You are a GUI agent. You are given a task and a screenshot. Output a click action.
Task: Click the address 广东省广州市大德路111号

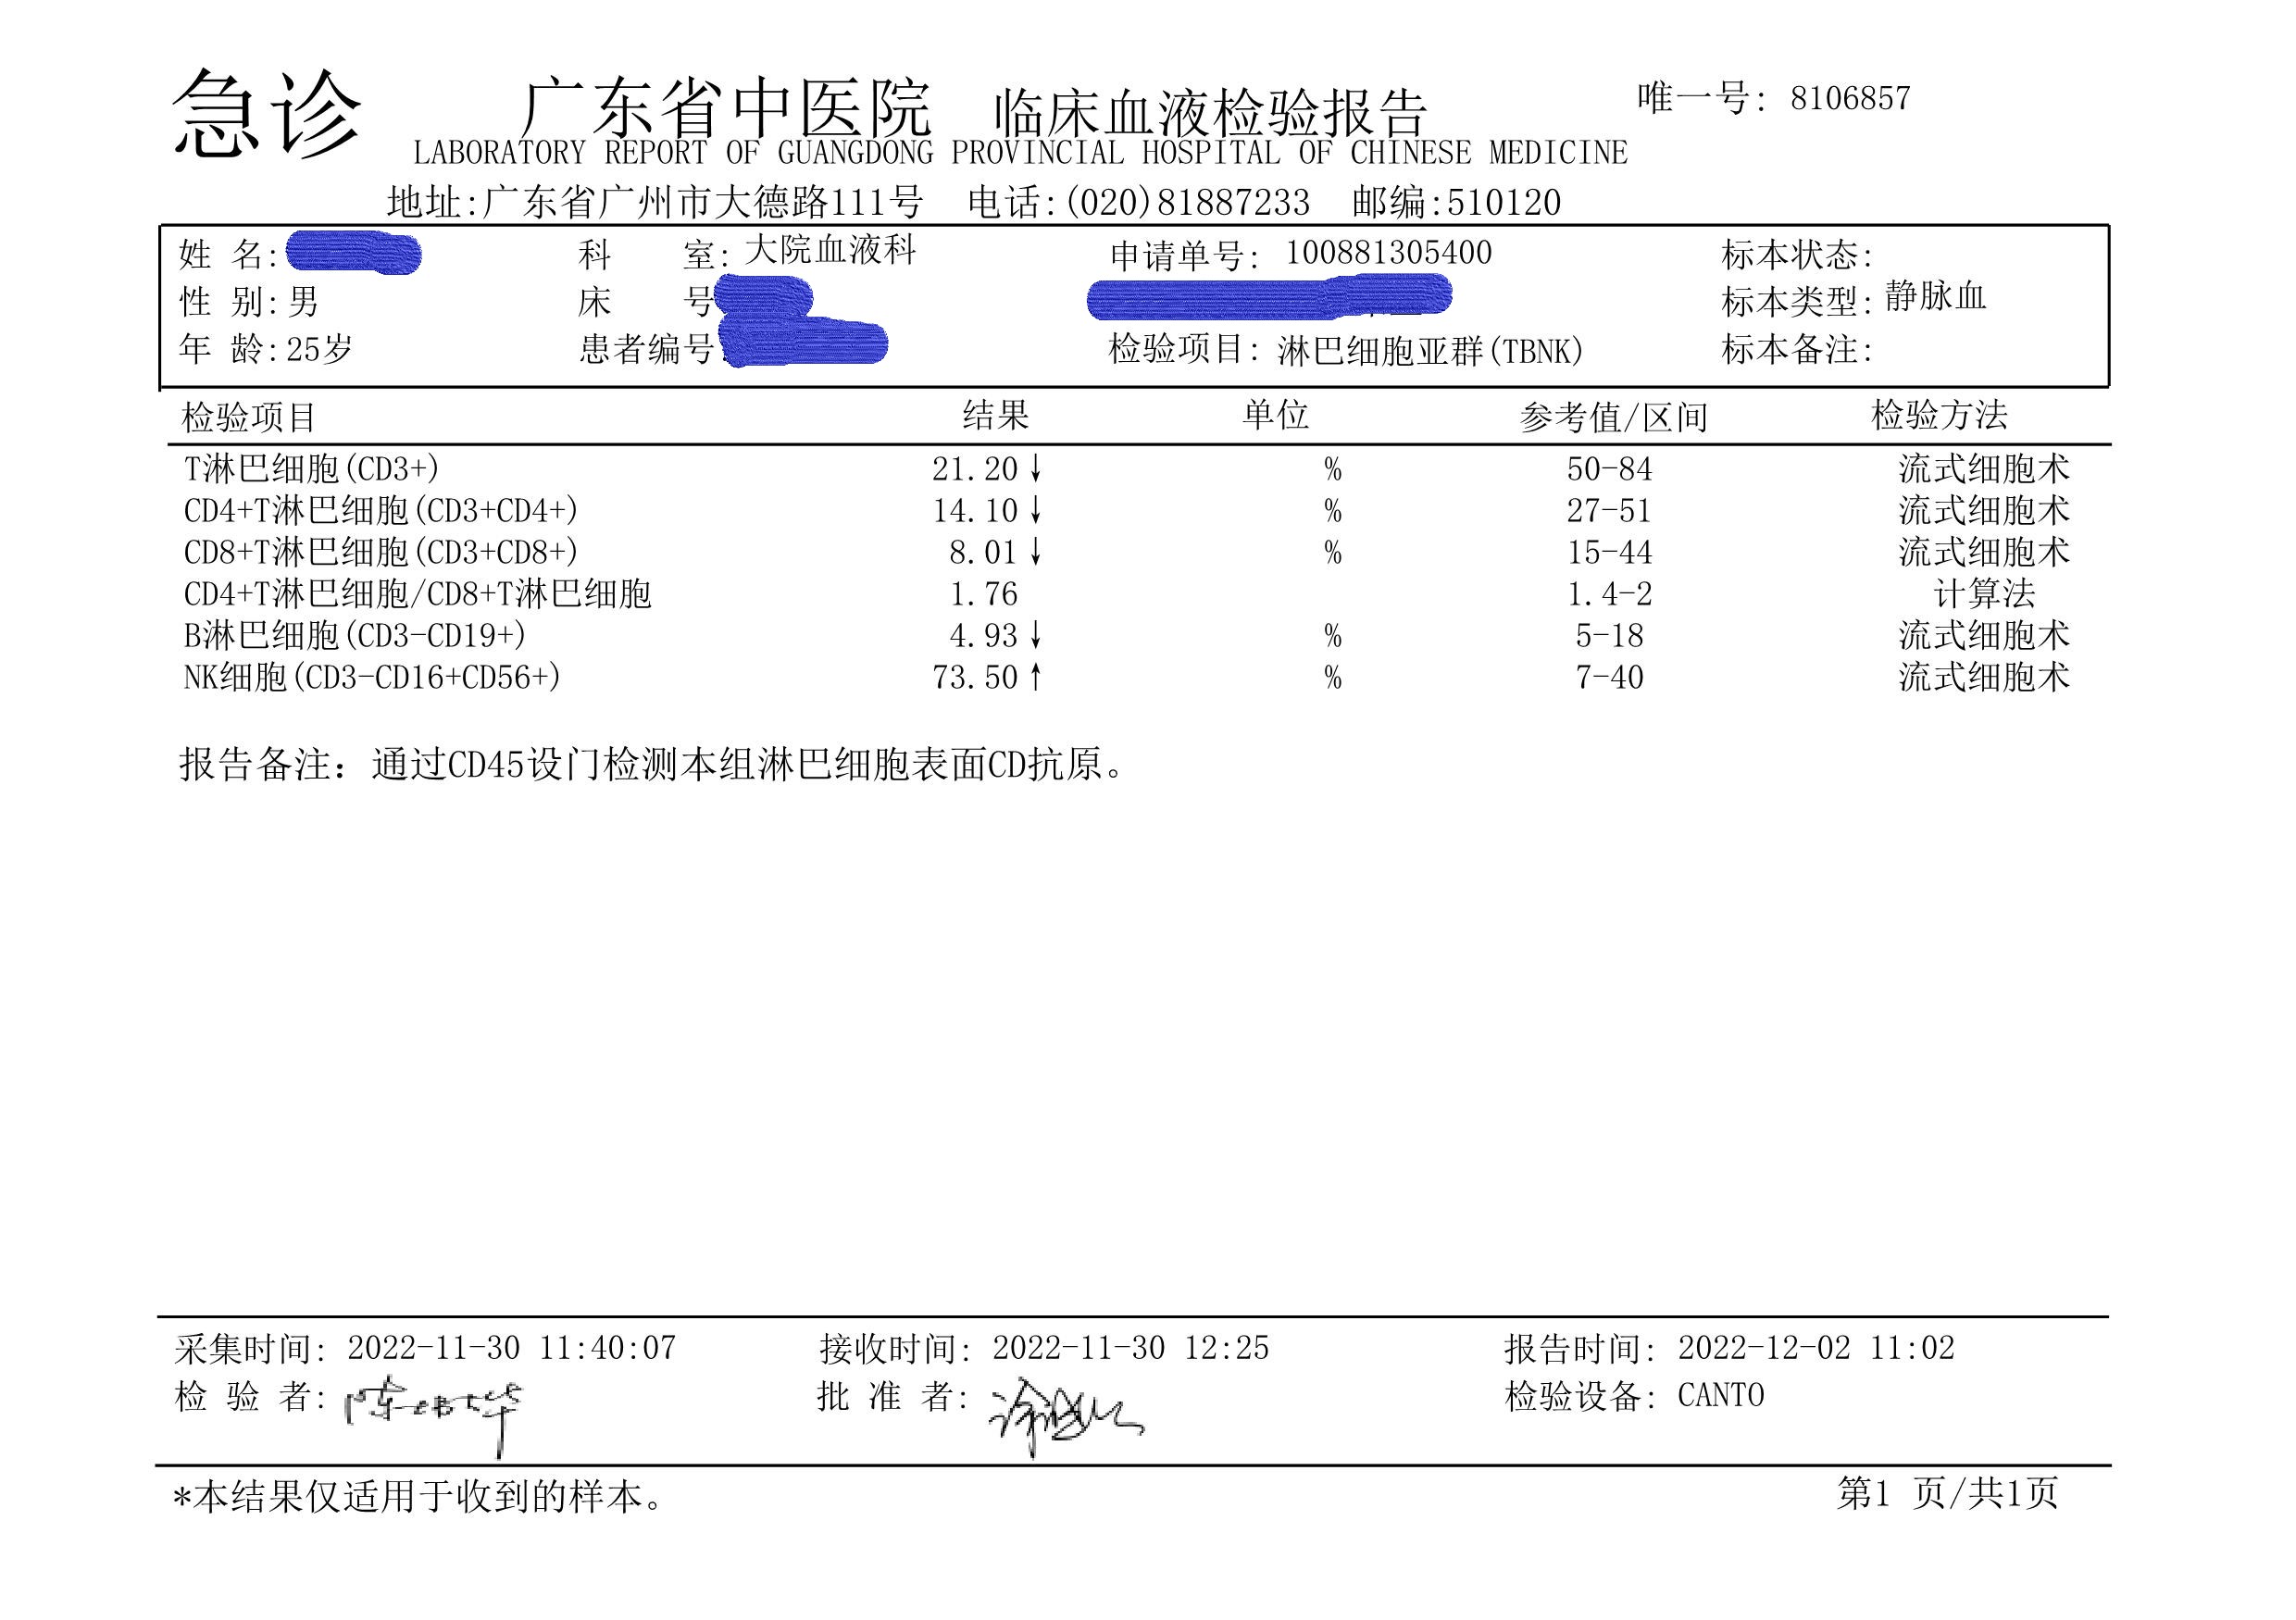703,203
